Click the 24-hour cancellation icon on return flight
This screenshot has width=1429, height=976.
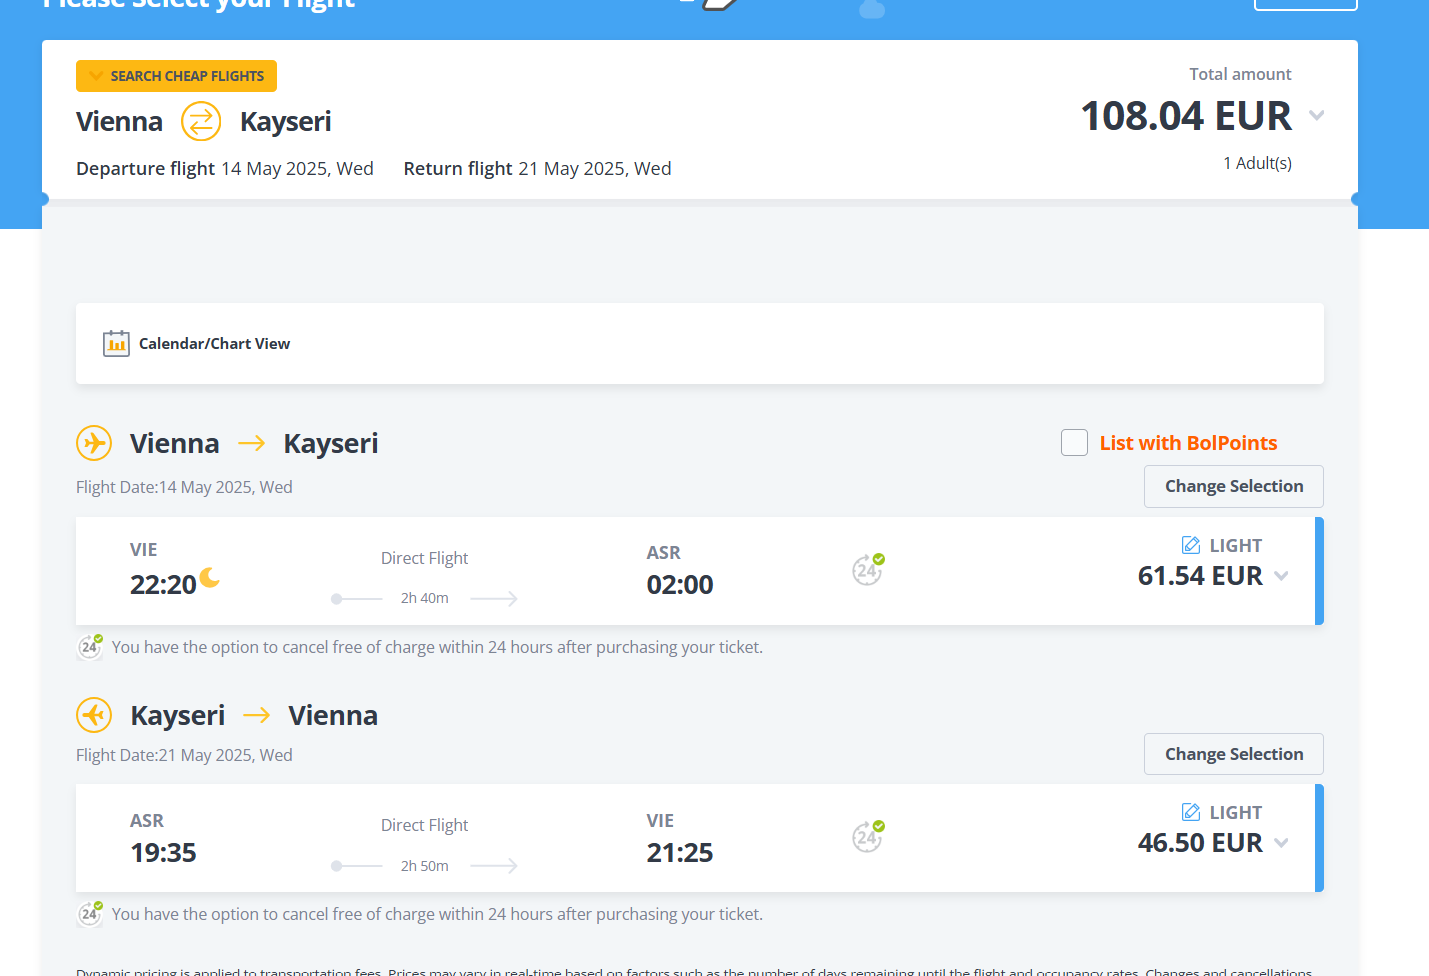click(868, 836)
